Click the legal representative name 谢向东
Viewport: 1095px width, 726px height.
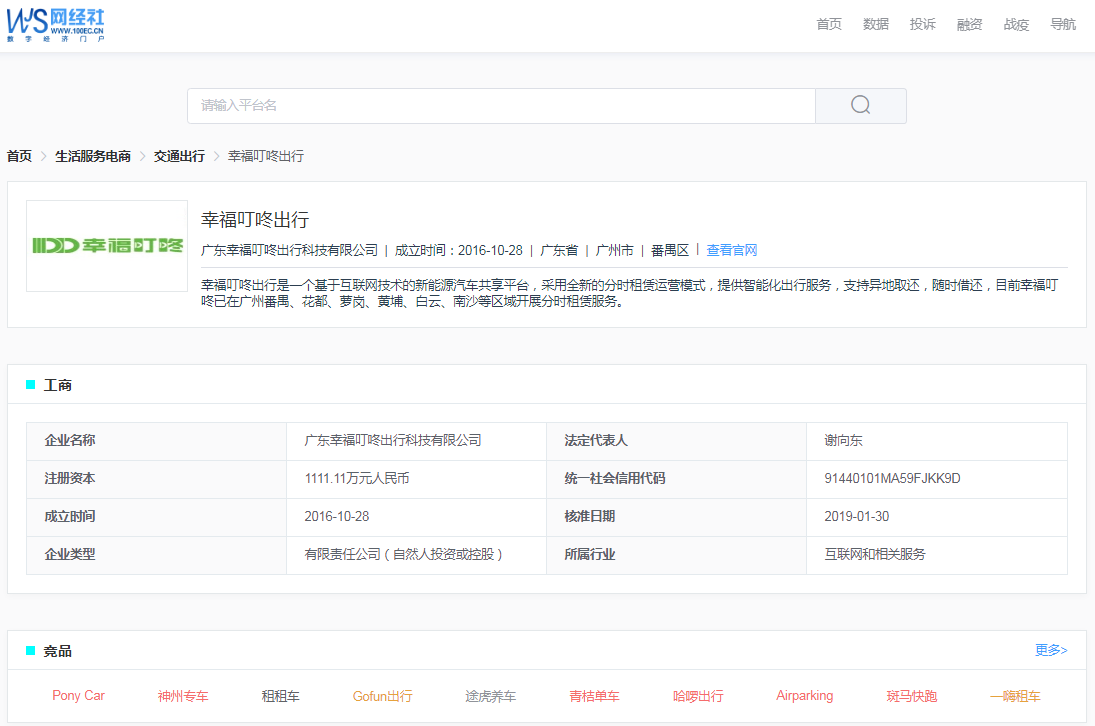pos(844,440)
